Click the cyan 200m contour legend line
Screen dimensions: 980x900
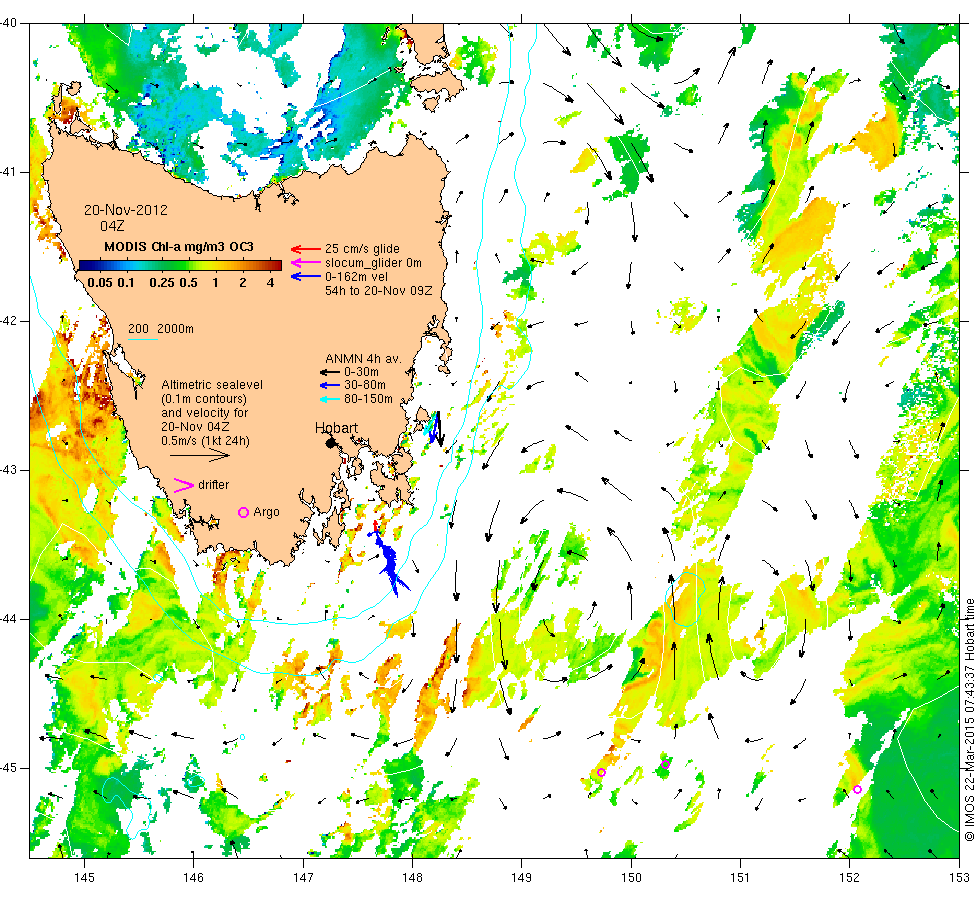click(142, 340)
